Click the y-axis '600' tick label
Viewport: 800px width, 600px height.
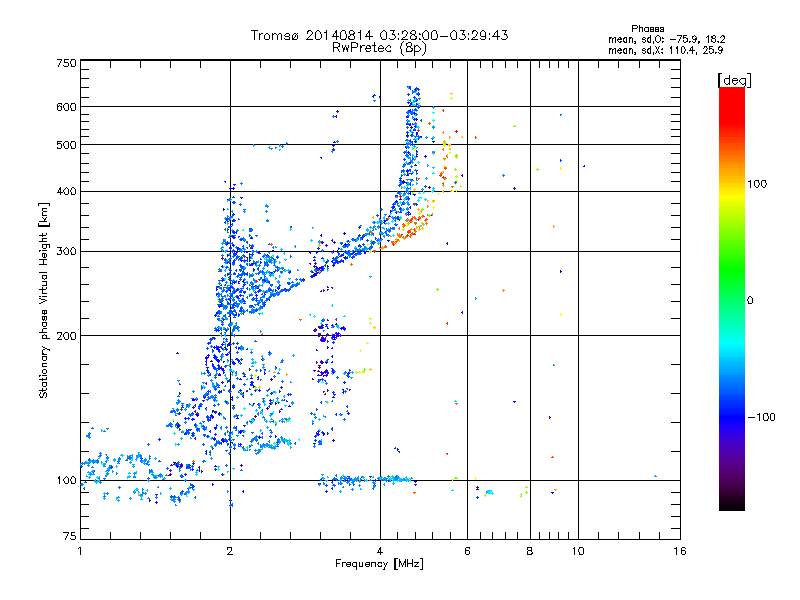66,107
